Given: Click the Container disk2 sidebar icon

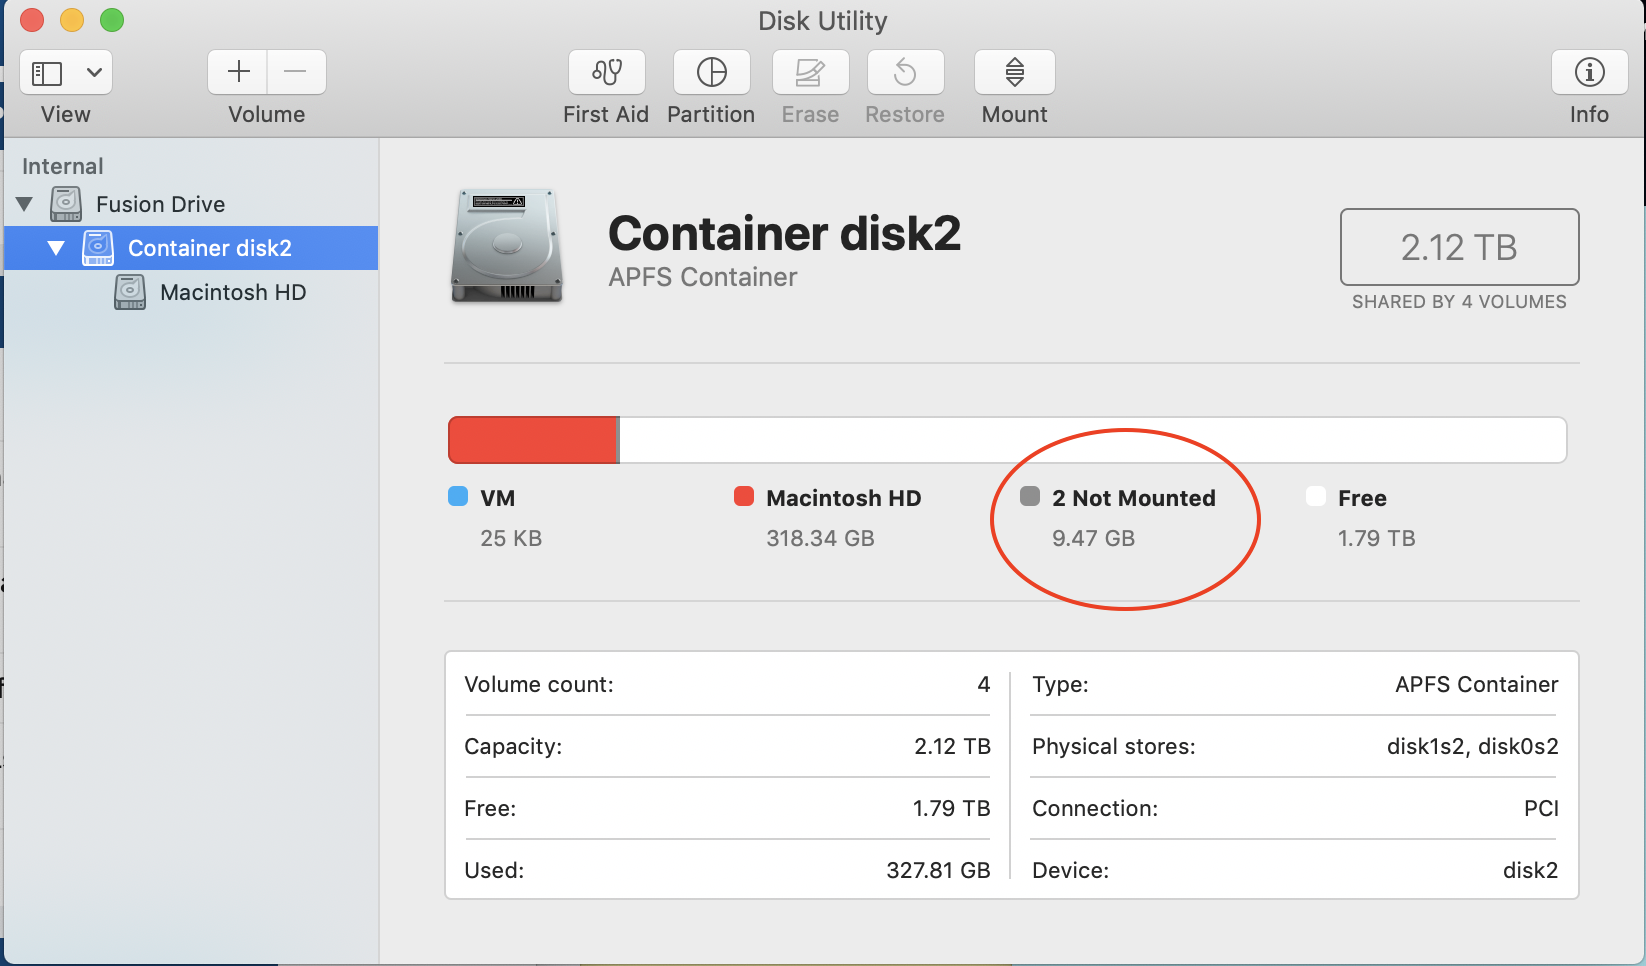Looking at the screenshot, I should click(98, 248).
